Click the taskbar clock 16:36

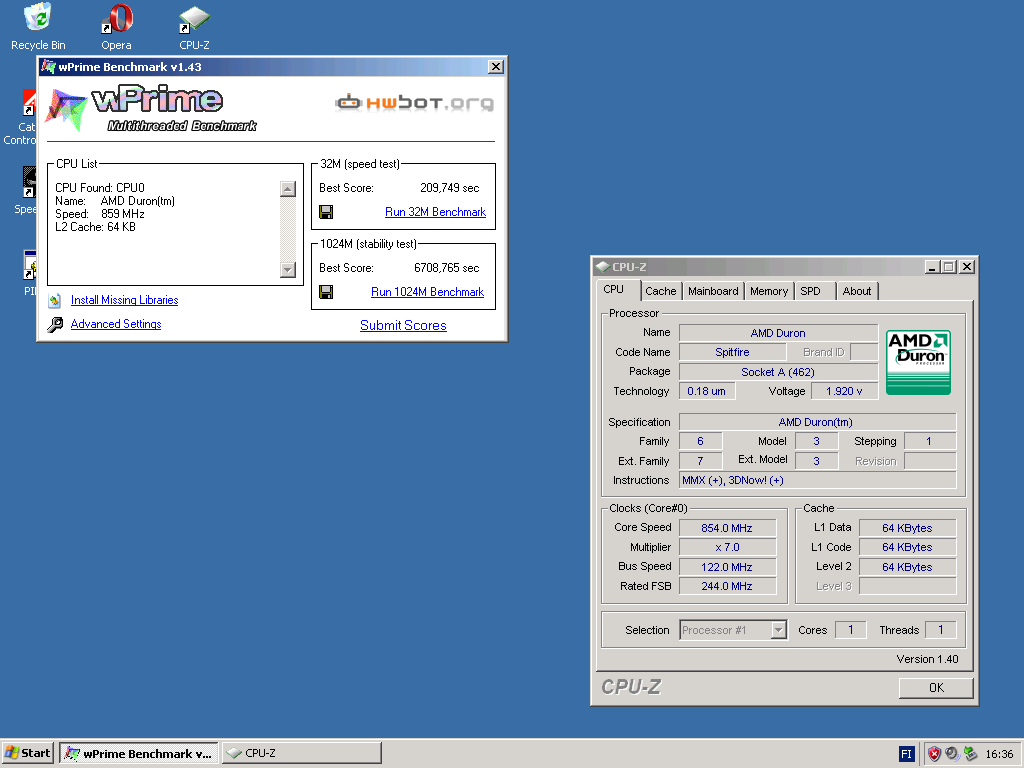999,754
